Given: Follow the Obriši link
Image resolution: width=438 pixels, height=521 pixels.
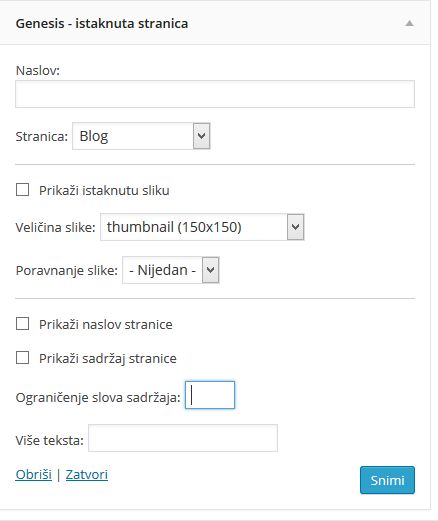Looking at the screenshot, I should tap(34, 474).
